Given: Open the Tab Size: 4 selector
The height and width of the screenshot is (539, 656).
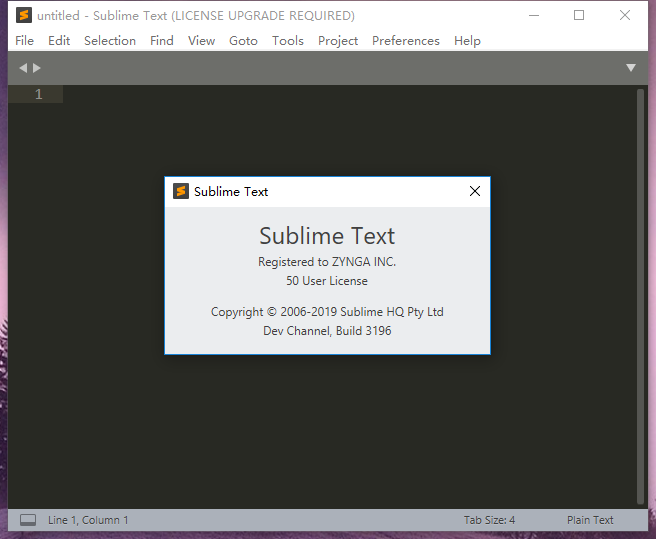Looking at the screenshot, I should click(489, 520).
